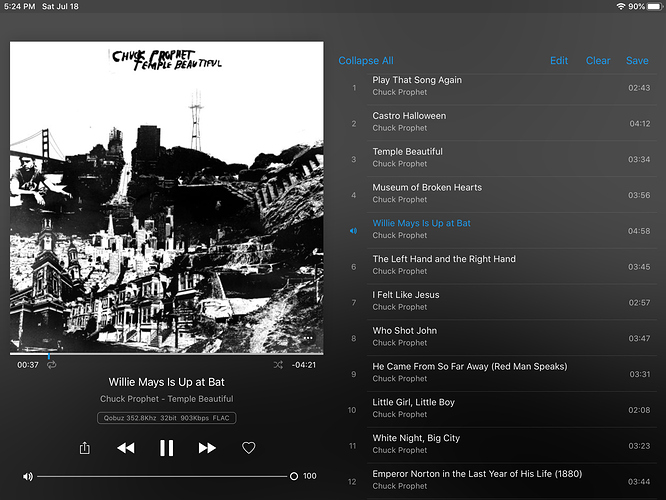
Task: Tap the Temple Beautiful album cover
Action: pyautogui.click(x=166, y=198)
